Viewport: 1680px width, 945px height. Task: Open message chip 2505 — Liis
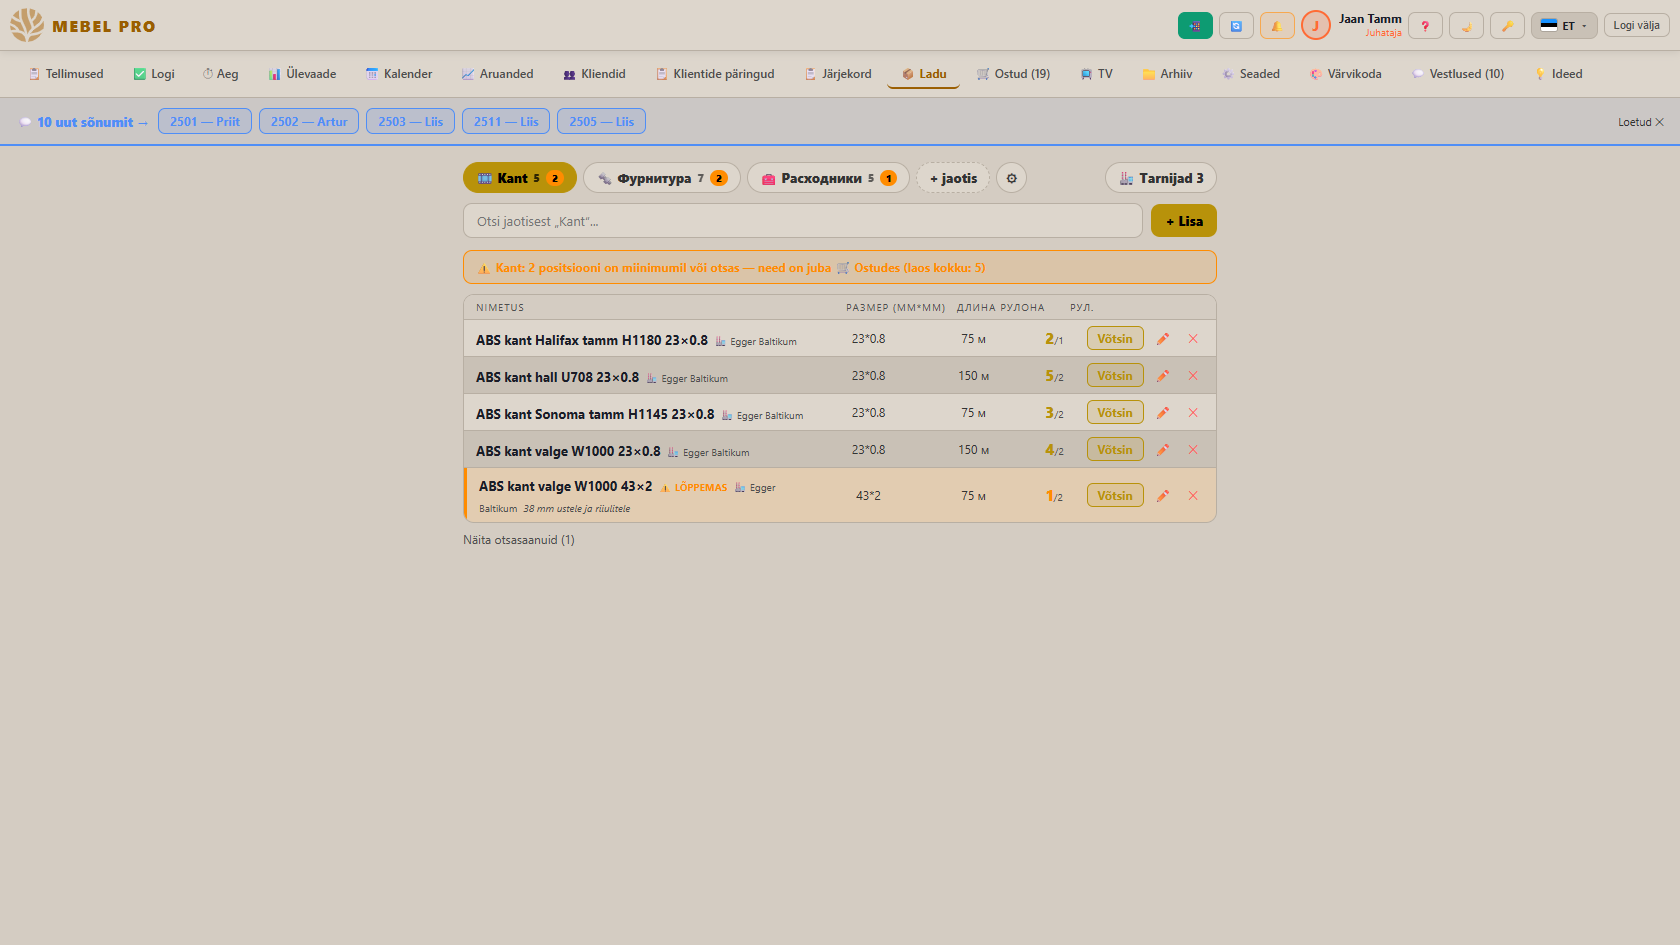[x=601, y=121]
